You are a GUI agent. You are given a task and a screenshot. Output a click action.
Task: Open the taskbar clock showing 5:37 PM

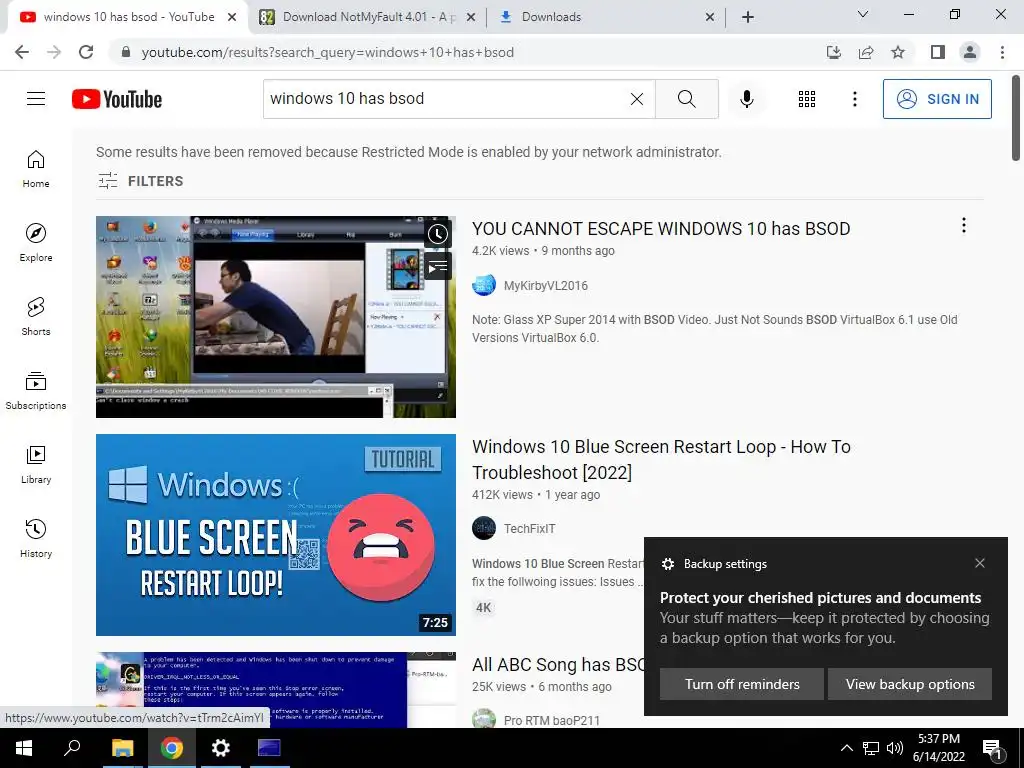coord(939,748)
